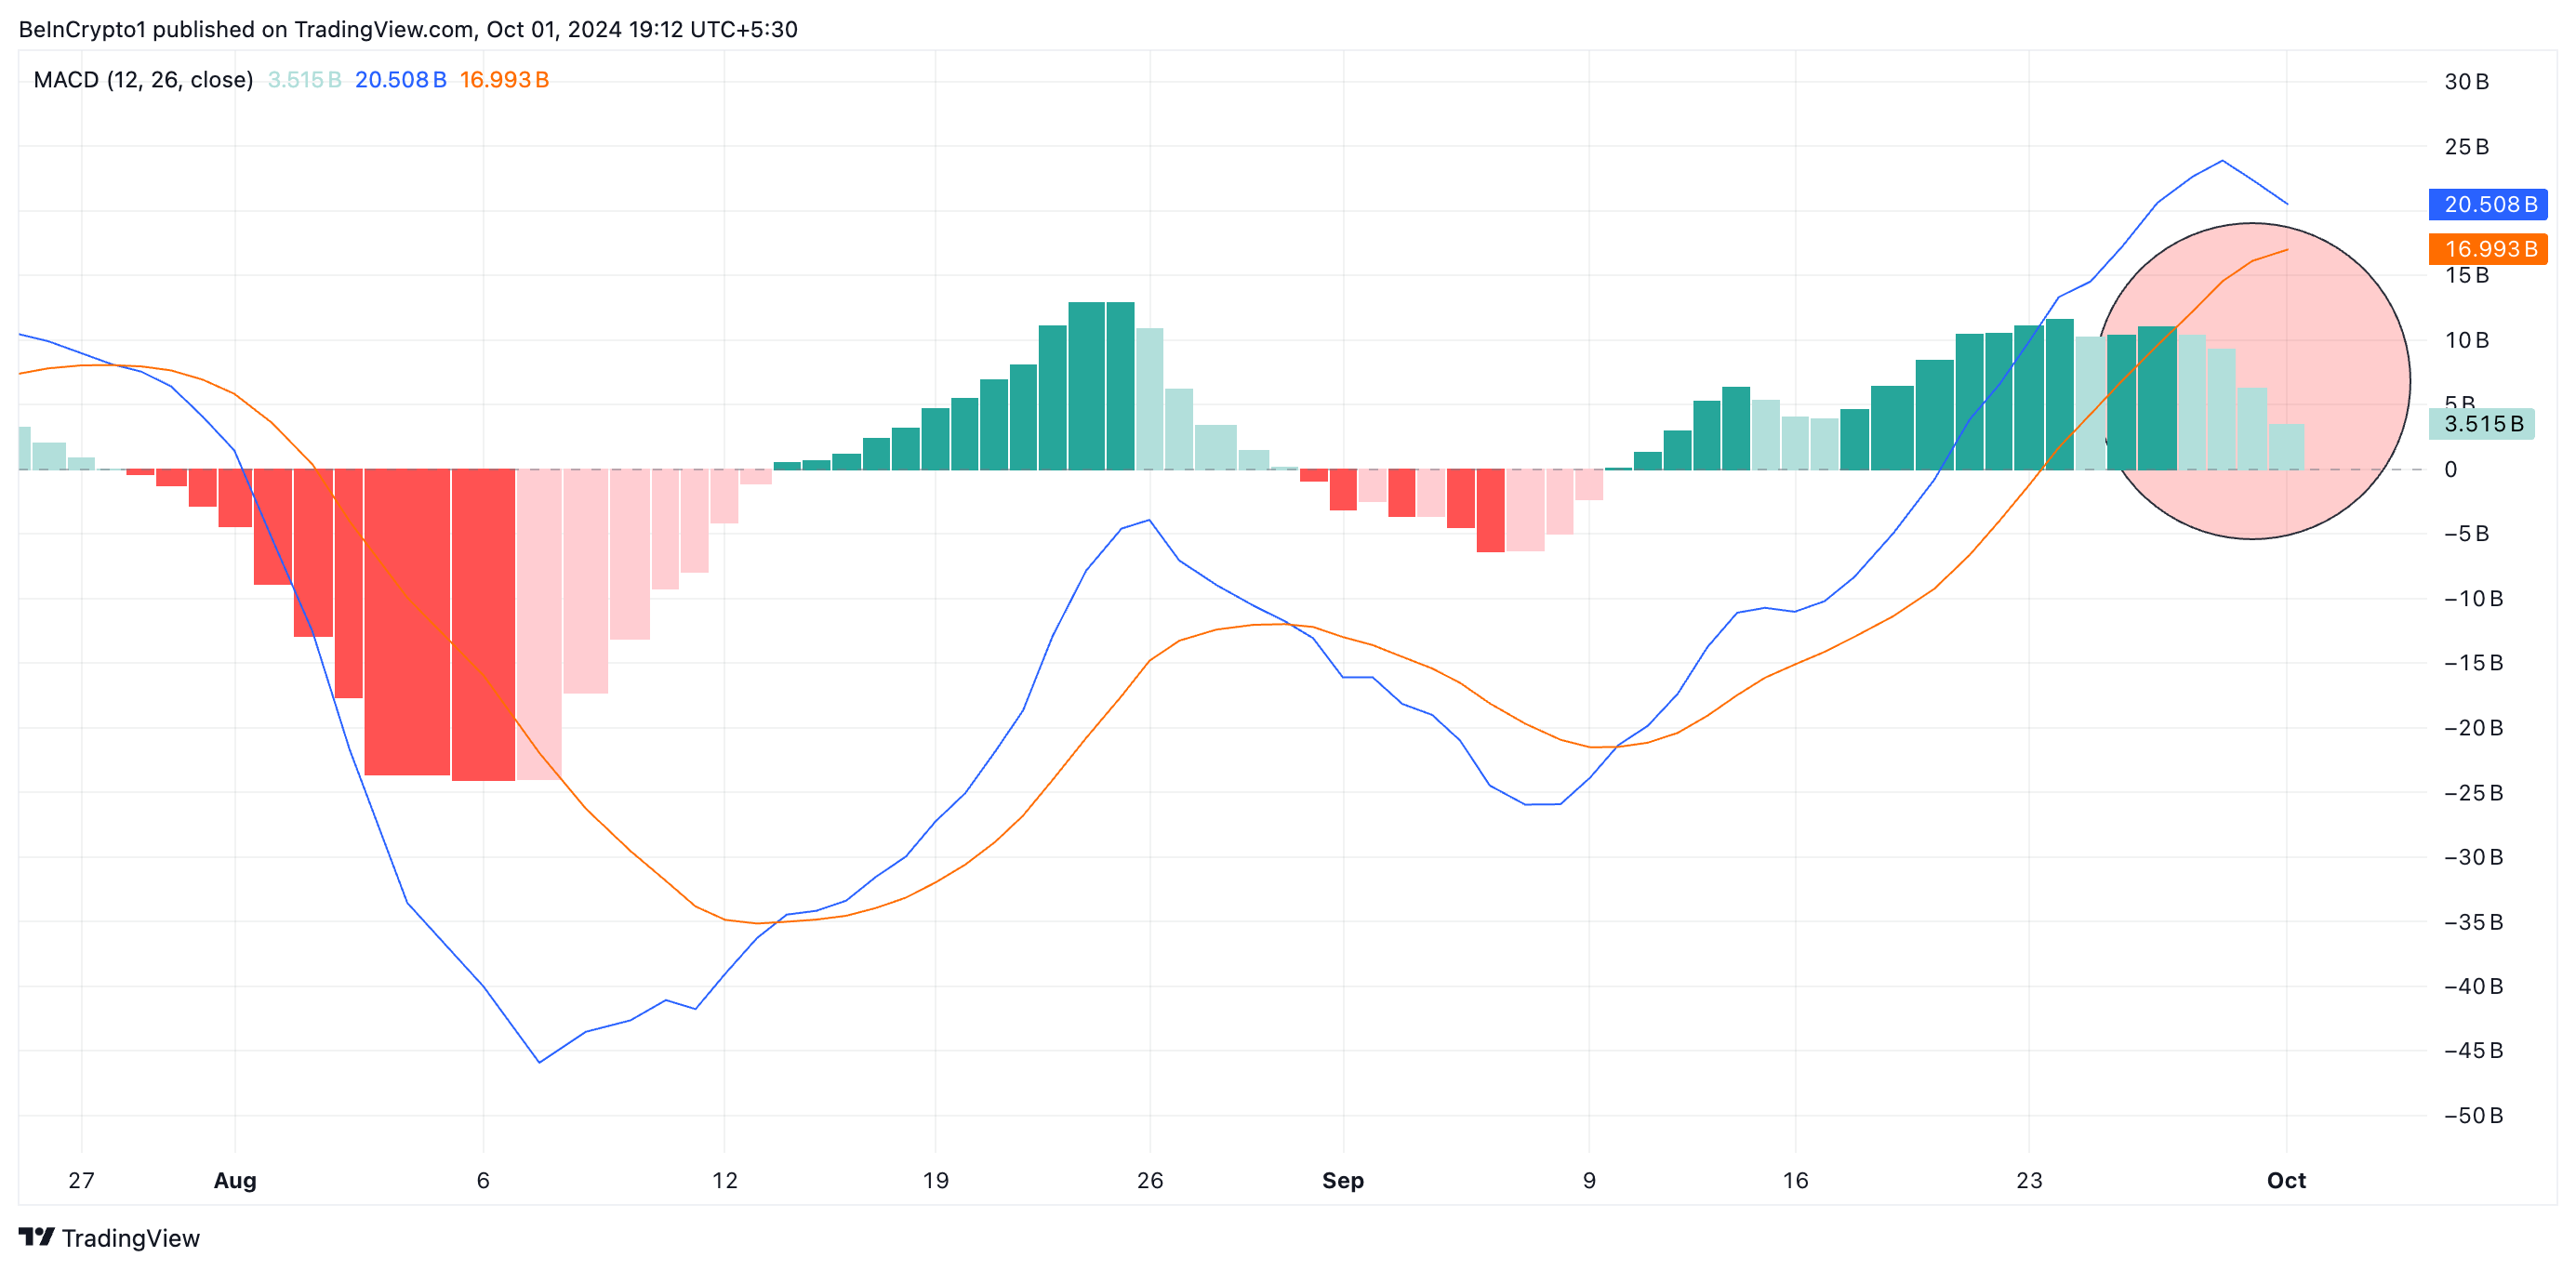The width and height of the screenshot is (2576, 1270).
Task: Select the orange 16.993 B price tag
Action: coord(2489,248)
